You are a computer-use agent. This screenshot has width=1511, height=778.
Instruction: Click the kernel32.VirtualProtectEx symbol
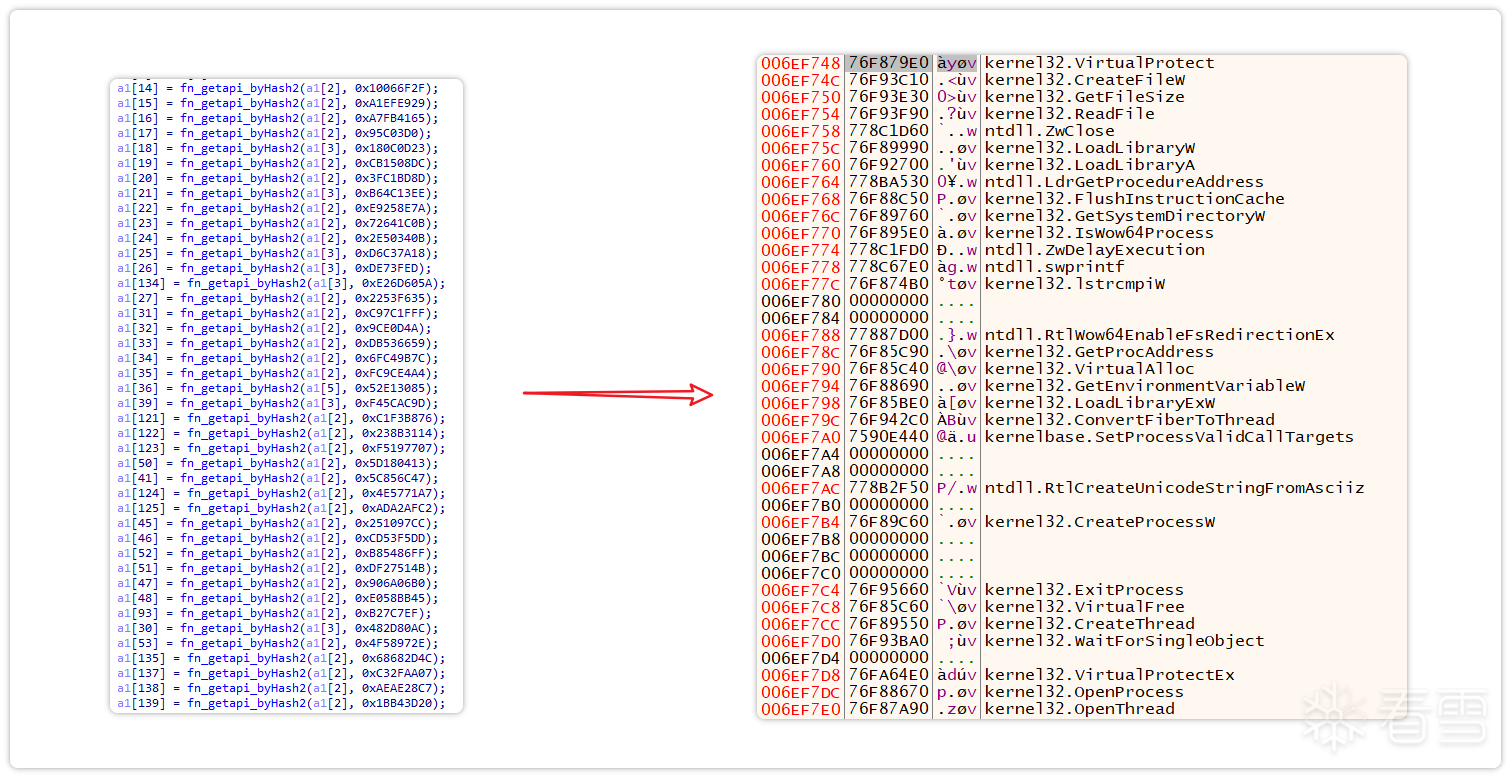[x=1109, y=675]
